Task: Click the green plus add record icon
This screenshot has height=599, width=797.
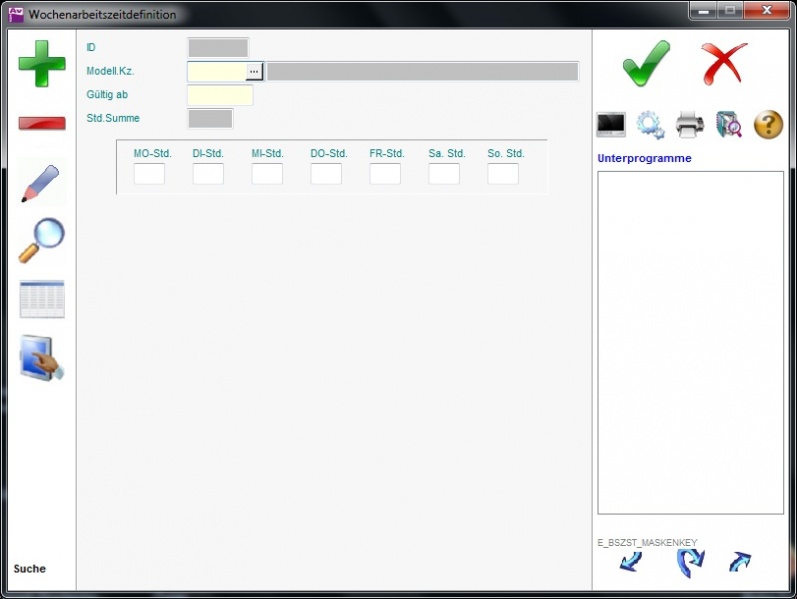Action: 42,64
